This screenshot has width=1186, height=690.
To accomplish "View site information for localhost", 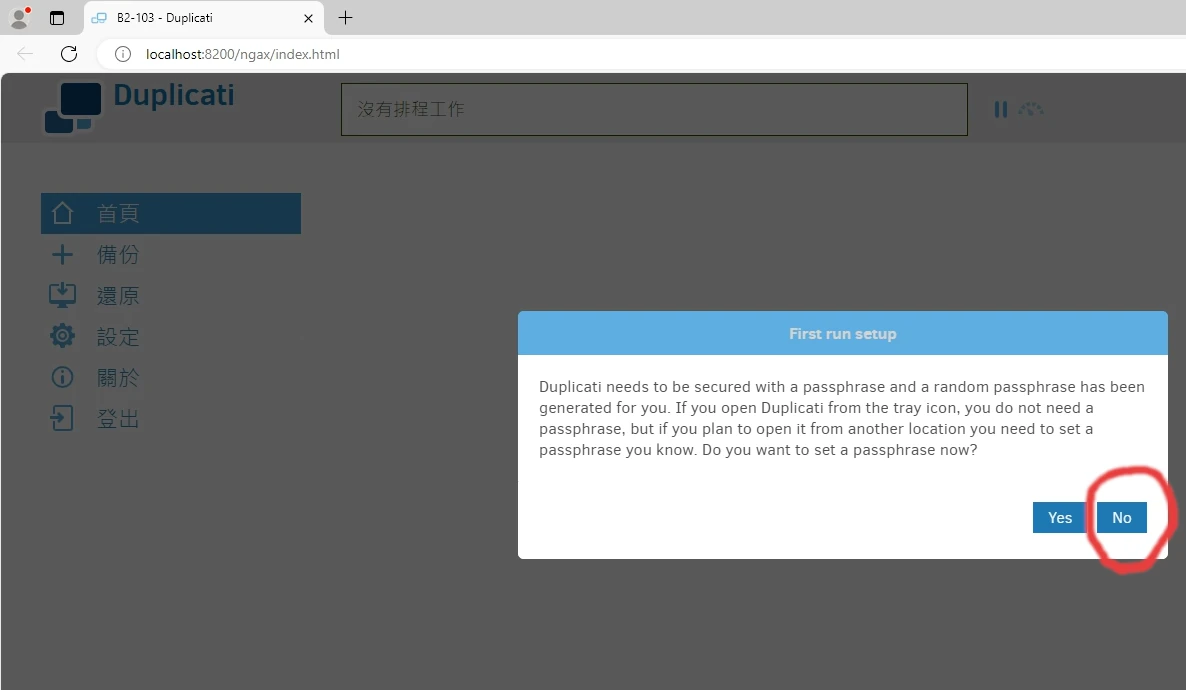I will [x=123, y=54].
